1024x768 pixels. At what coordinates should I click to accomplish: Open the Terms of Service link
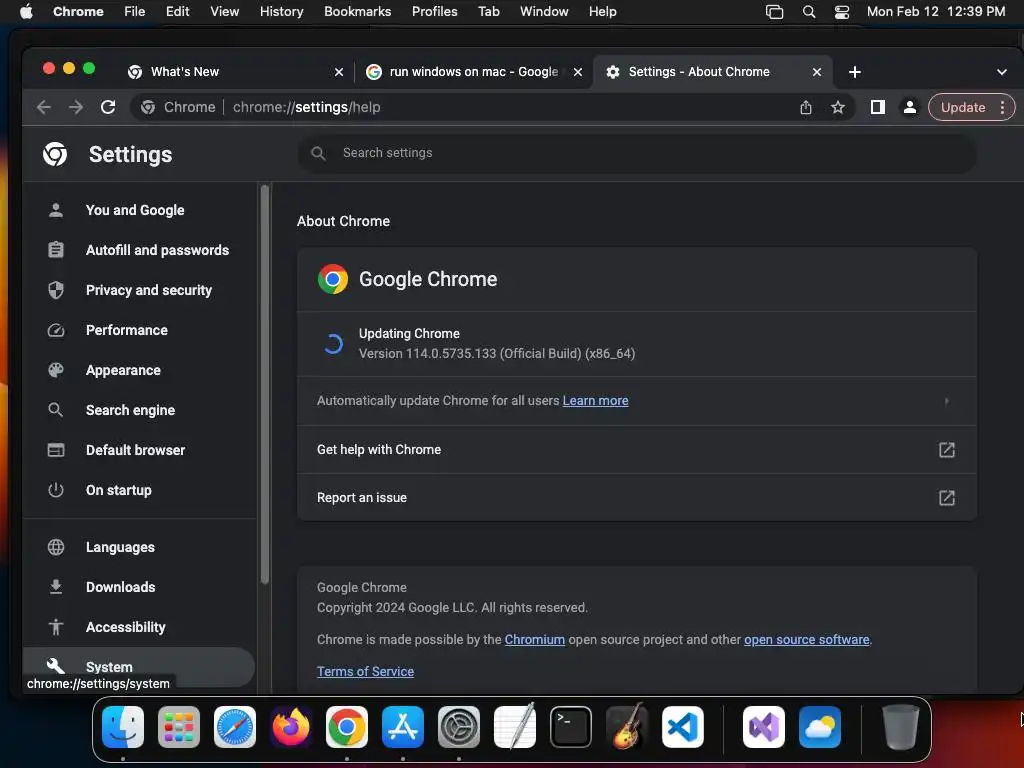click(x=365, y=671)
